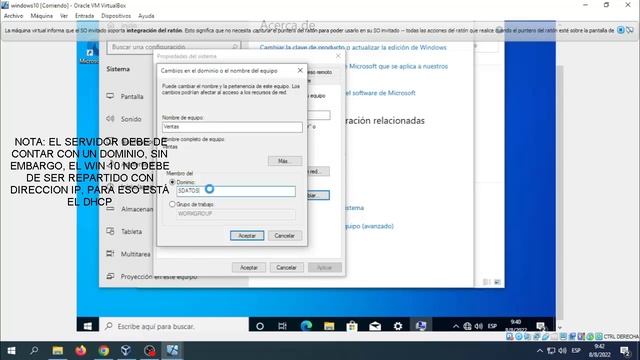This screenshot has width=640, height=360.
Task: Click Aceptar in Propiedades del sistema
Action: pyautogui.click(x=249, y=267)
